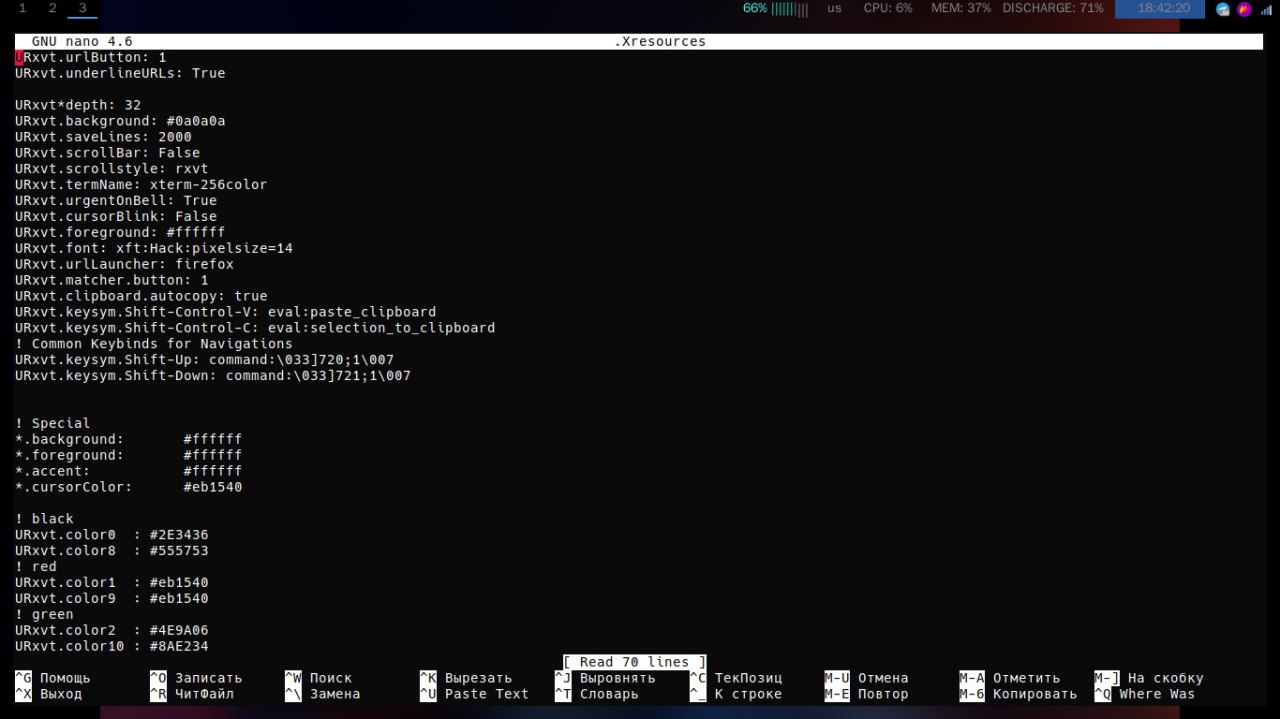Click the us keyboard layout indicator
Viewport: 1280px width, 719px height.
[x=834, y=8]
